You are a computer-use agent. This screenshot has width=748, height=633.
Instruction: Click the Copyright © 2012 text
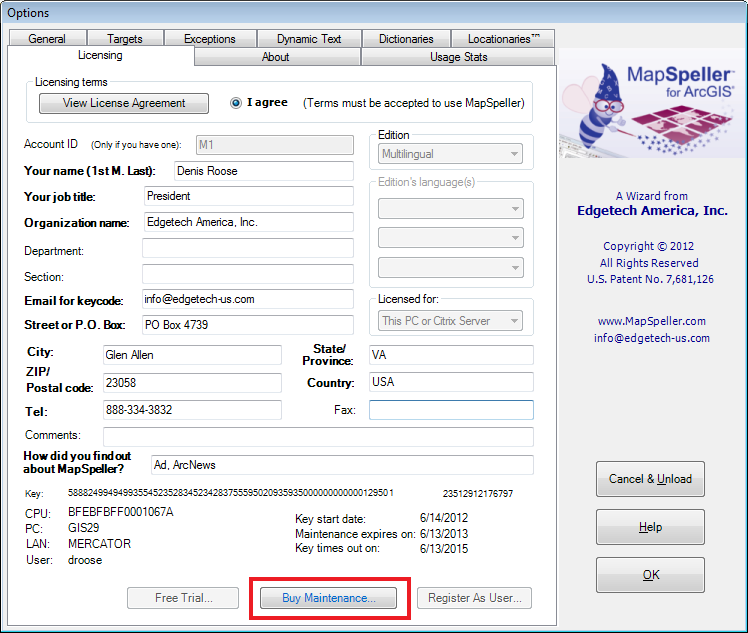click(648, 246)
